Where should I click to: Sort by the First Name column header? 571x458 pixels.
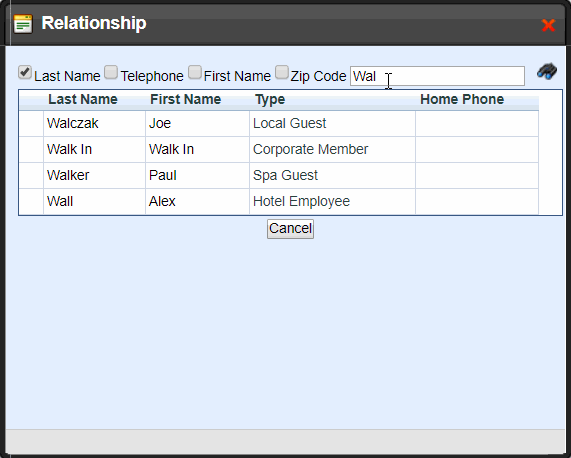click(x=185, y=99)
